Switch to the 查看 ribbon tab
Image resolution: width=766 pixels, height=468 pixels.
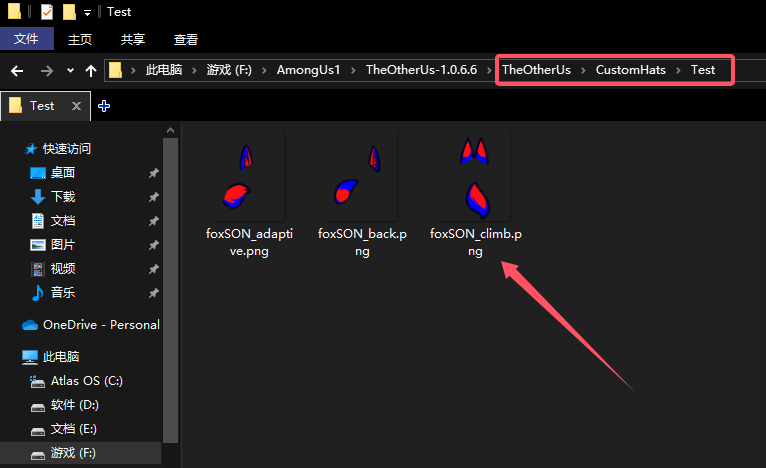186,39
